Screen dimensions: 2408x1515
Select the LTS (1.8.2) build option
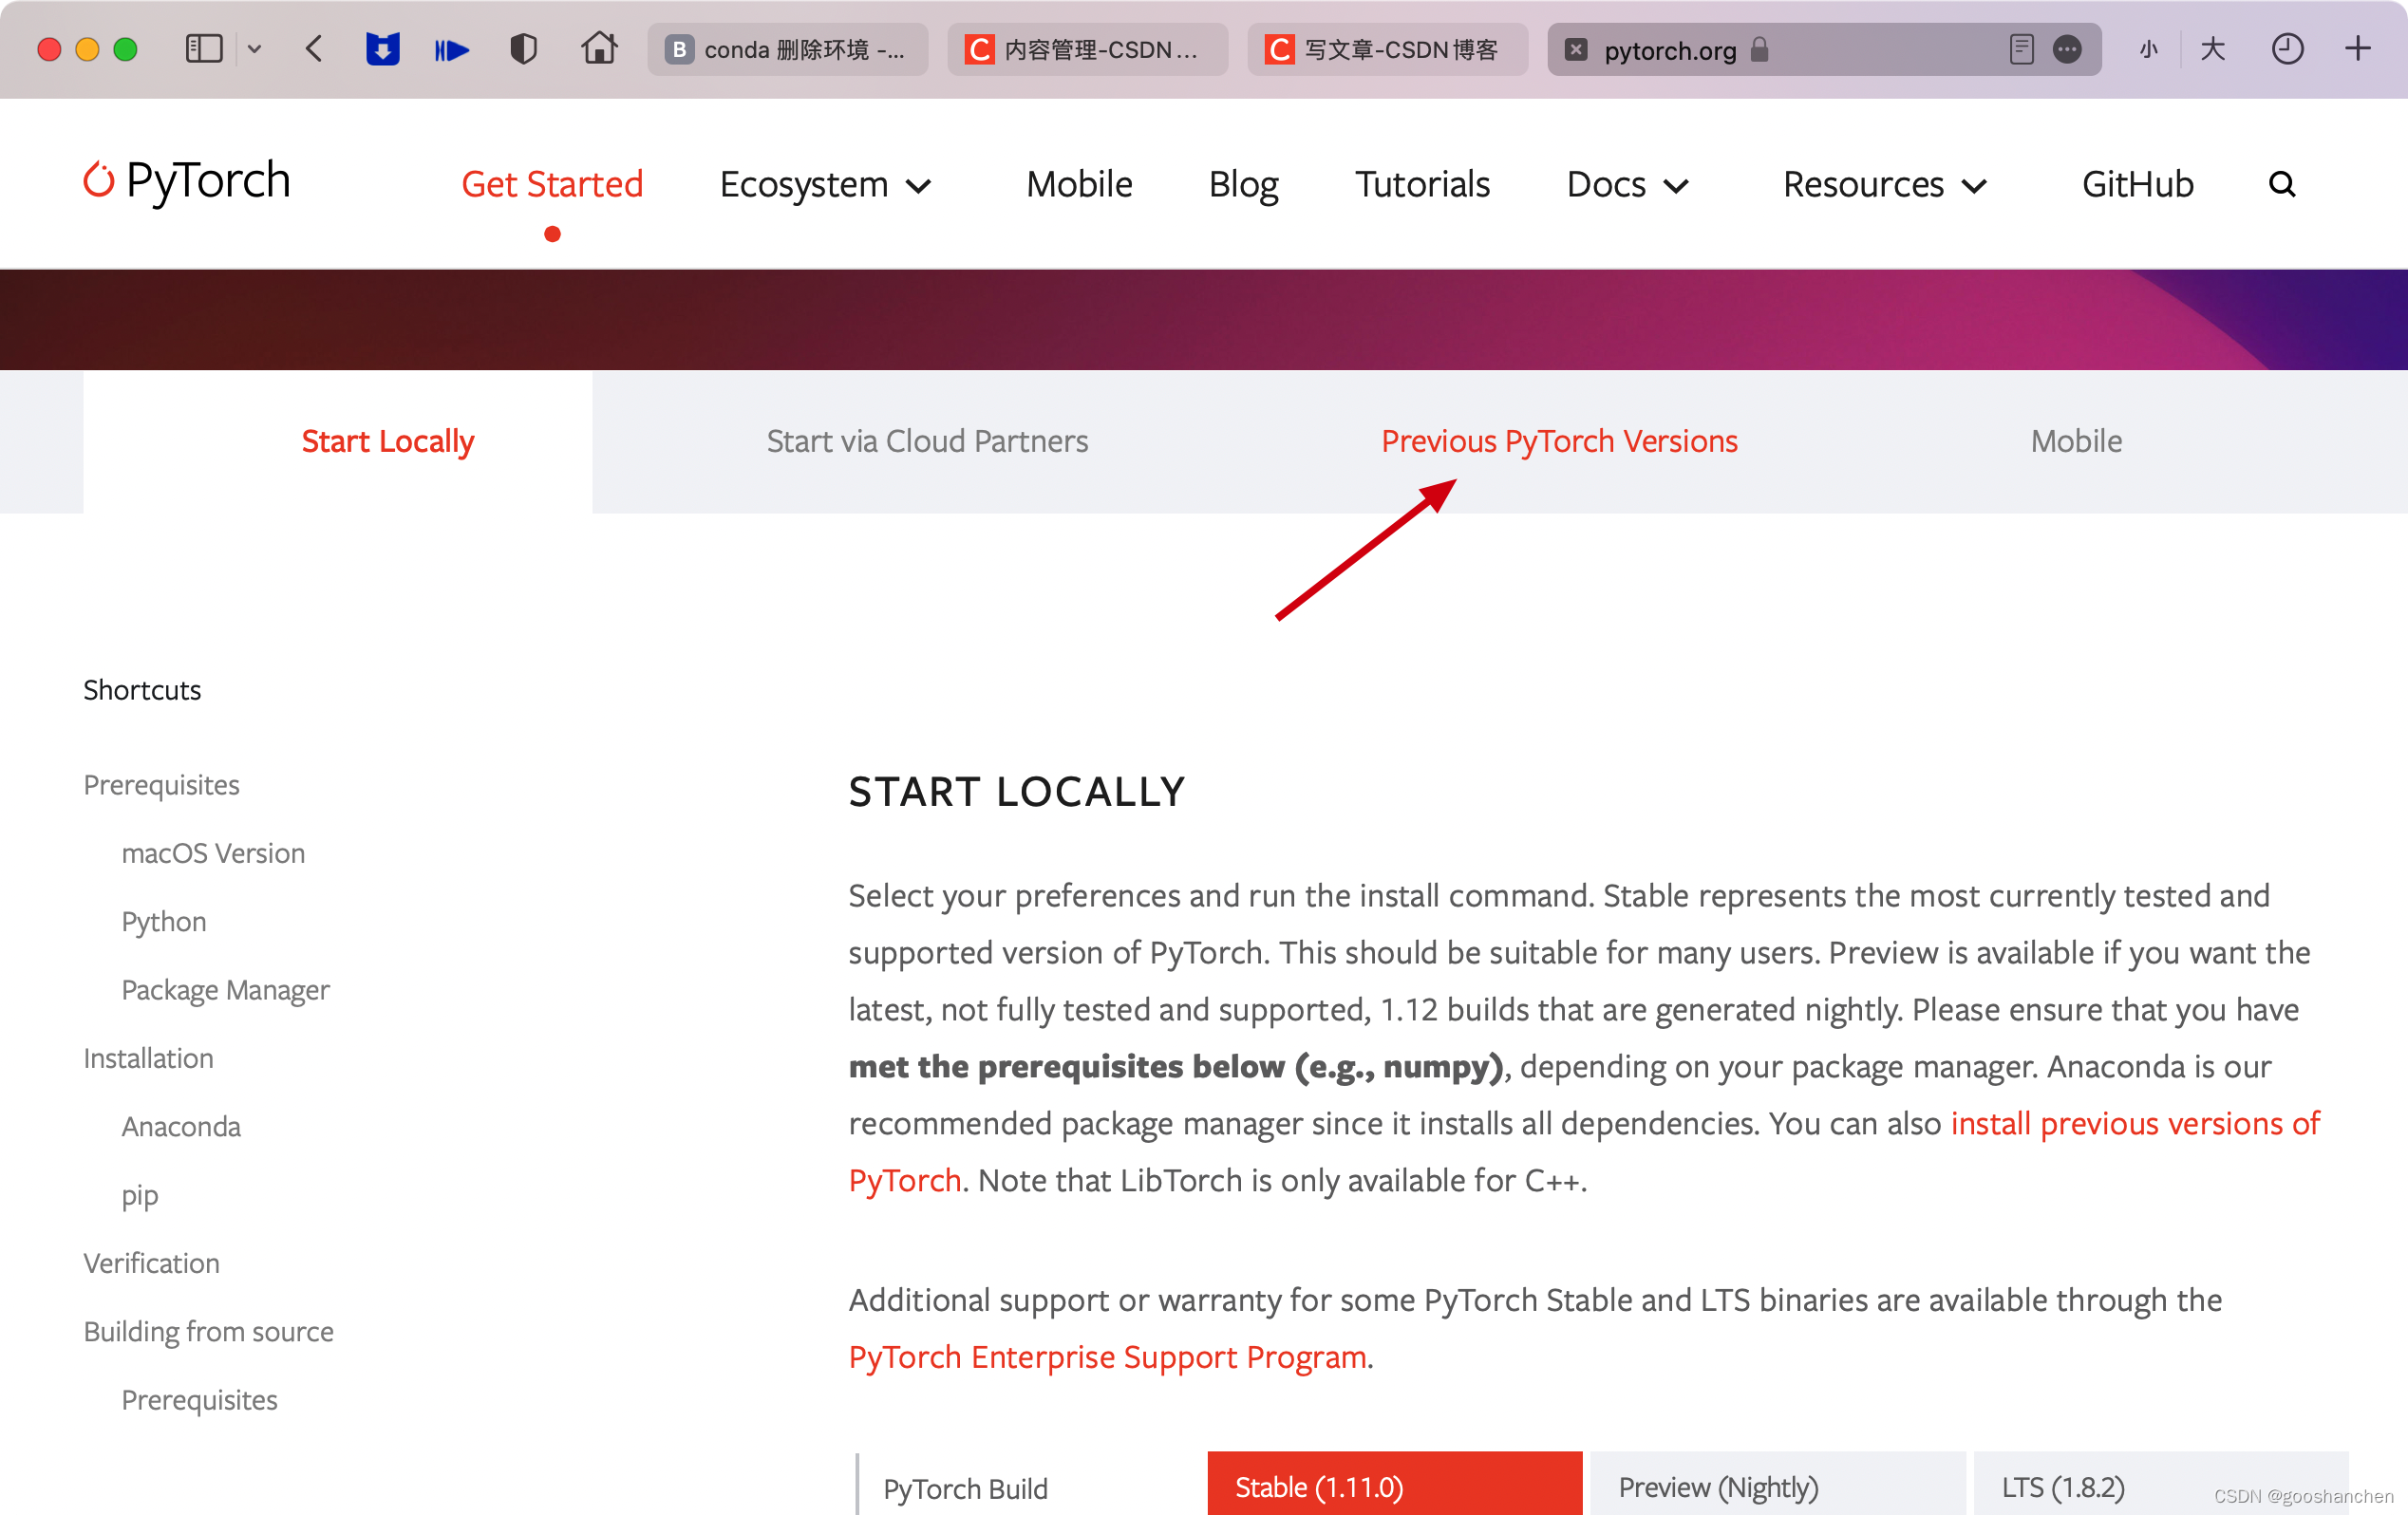pos(2160,1484)
